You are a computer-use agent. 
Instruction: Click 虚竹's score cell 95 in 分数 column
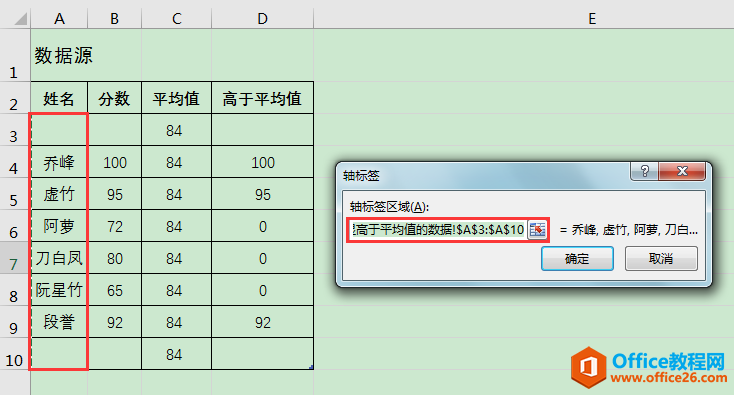[114, 194]
